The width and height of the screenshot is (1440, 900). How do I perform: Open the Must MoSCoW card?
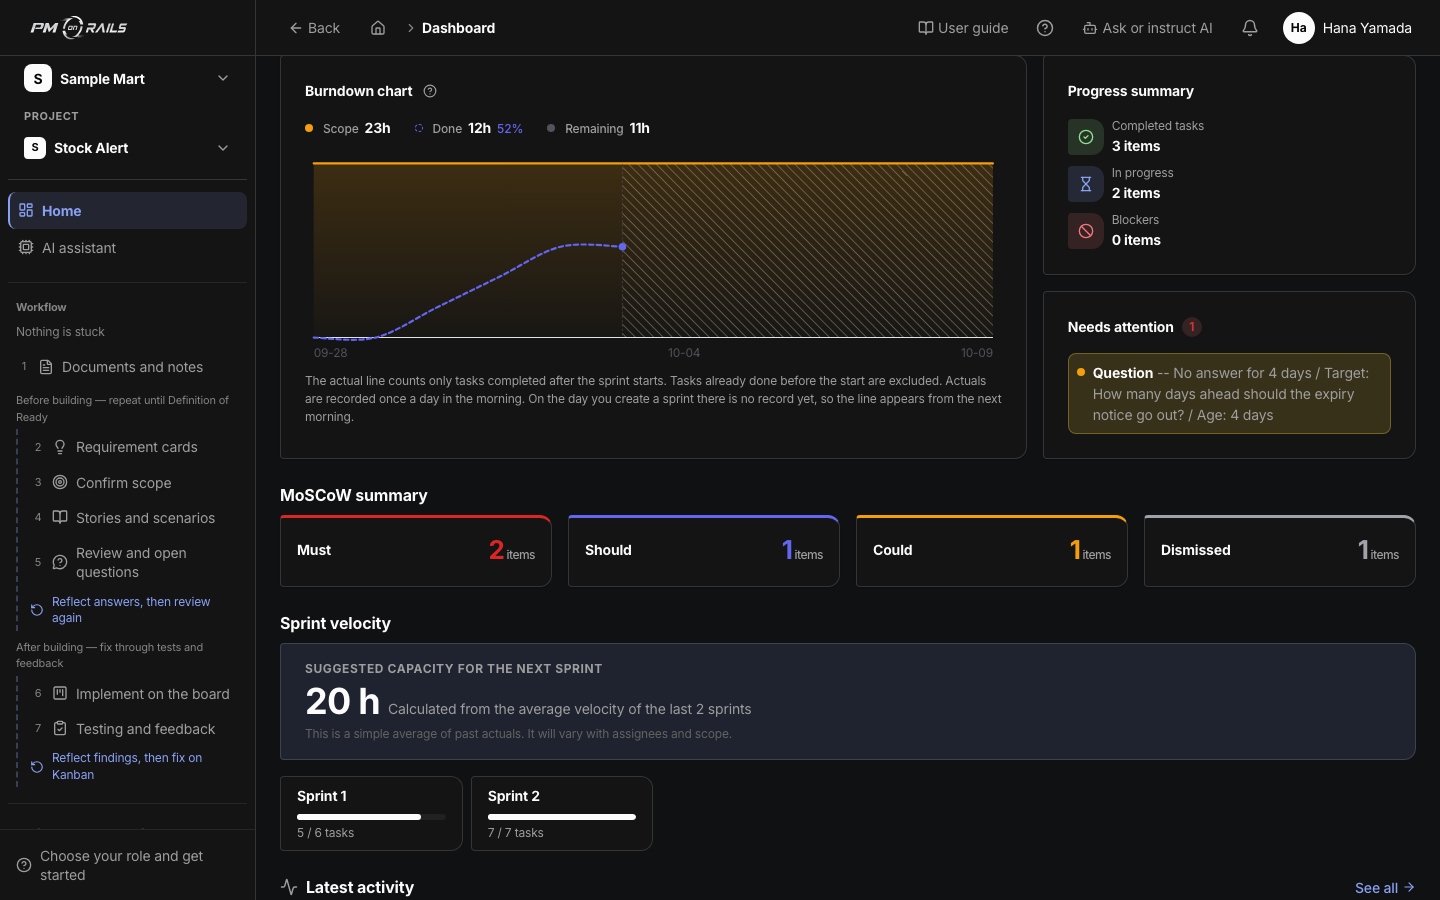click(416, 550)
